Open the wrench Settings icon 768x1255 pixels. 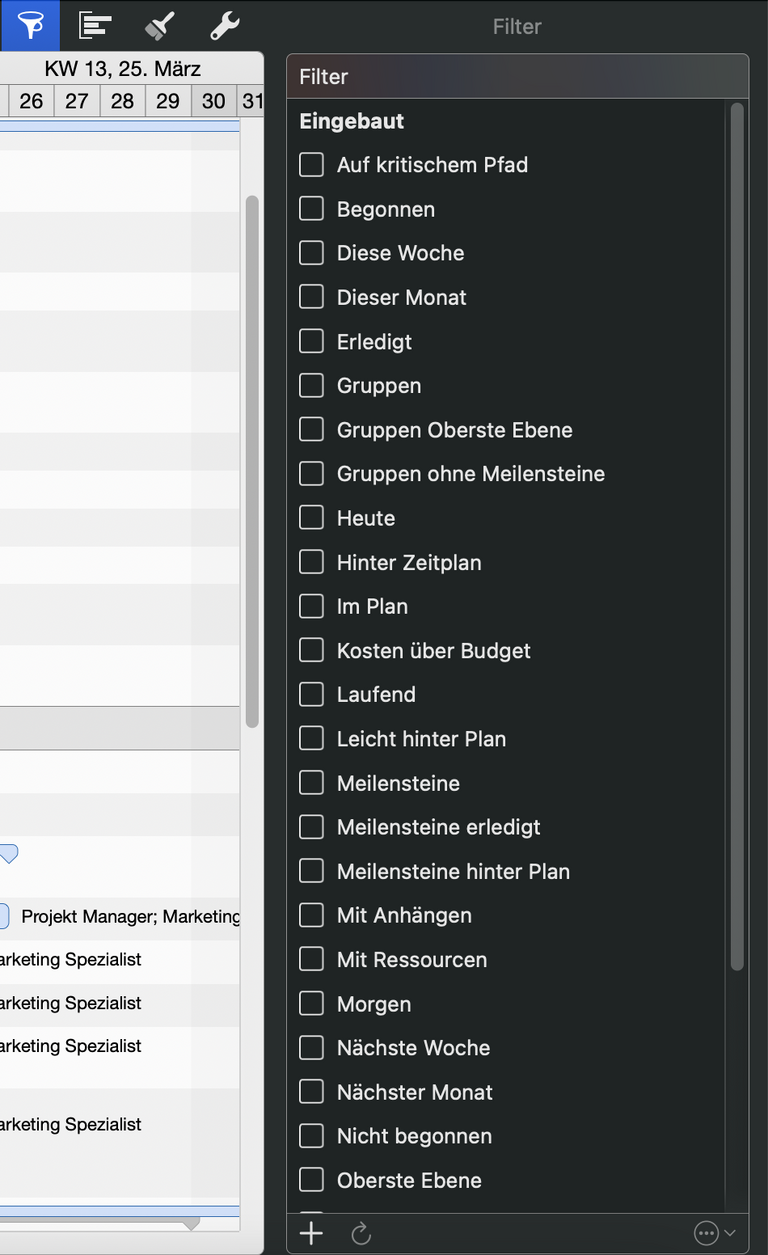tap(224, 25)
